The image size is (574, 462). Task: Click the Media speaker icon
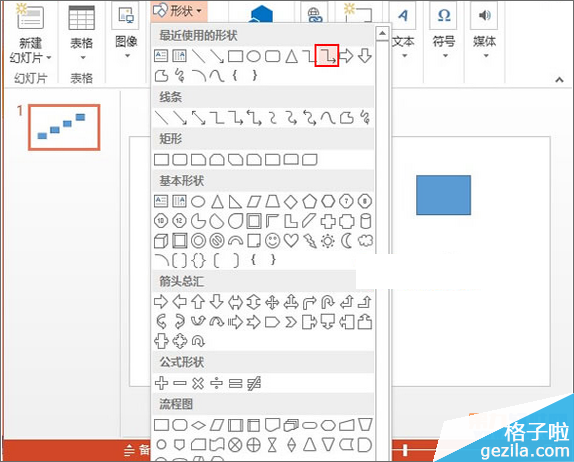click(484, 15)
